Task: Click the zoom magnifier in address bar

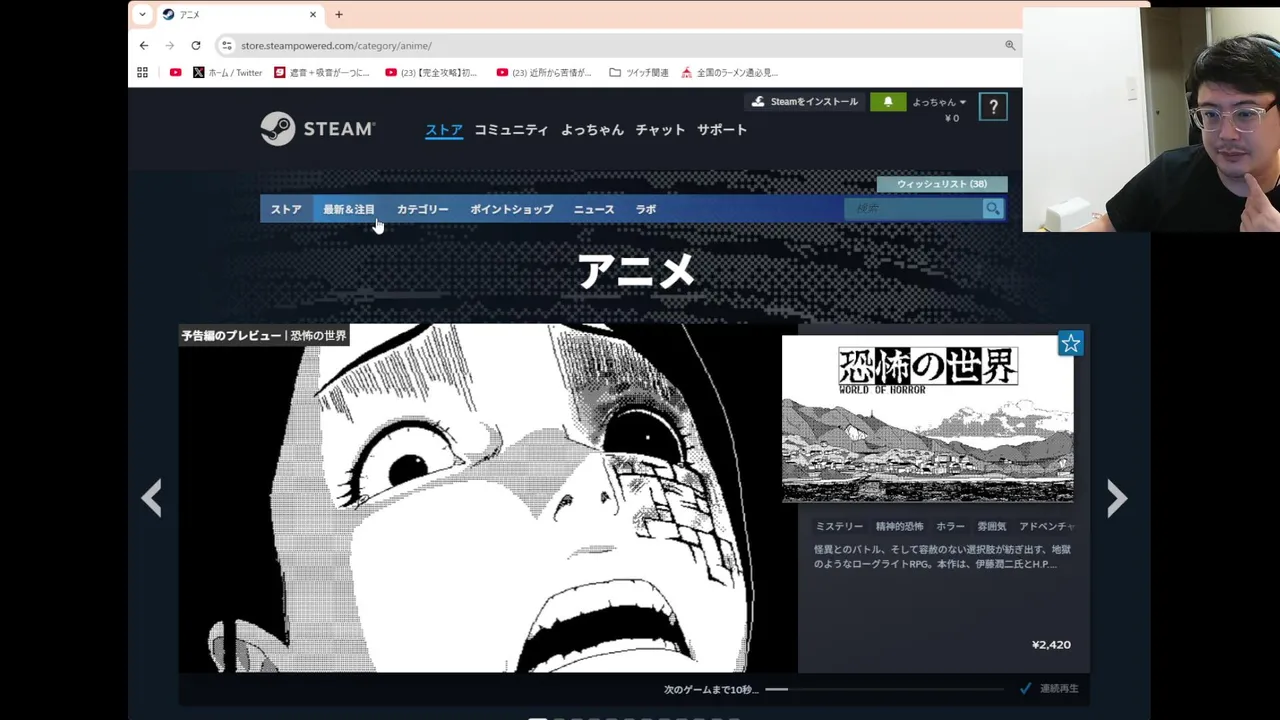Action: (x=1010, y=45)
